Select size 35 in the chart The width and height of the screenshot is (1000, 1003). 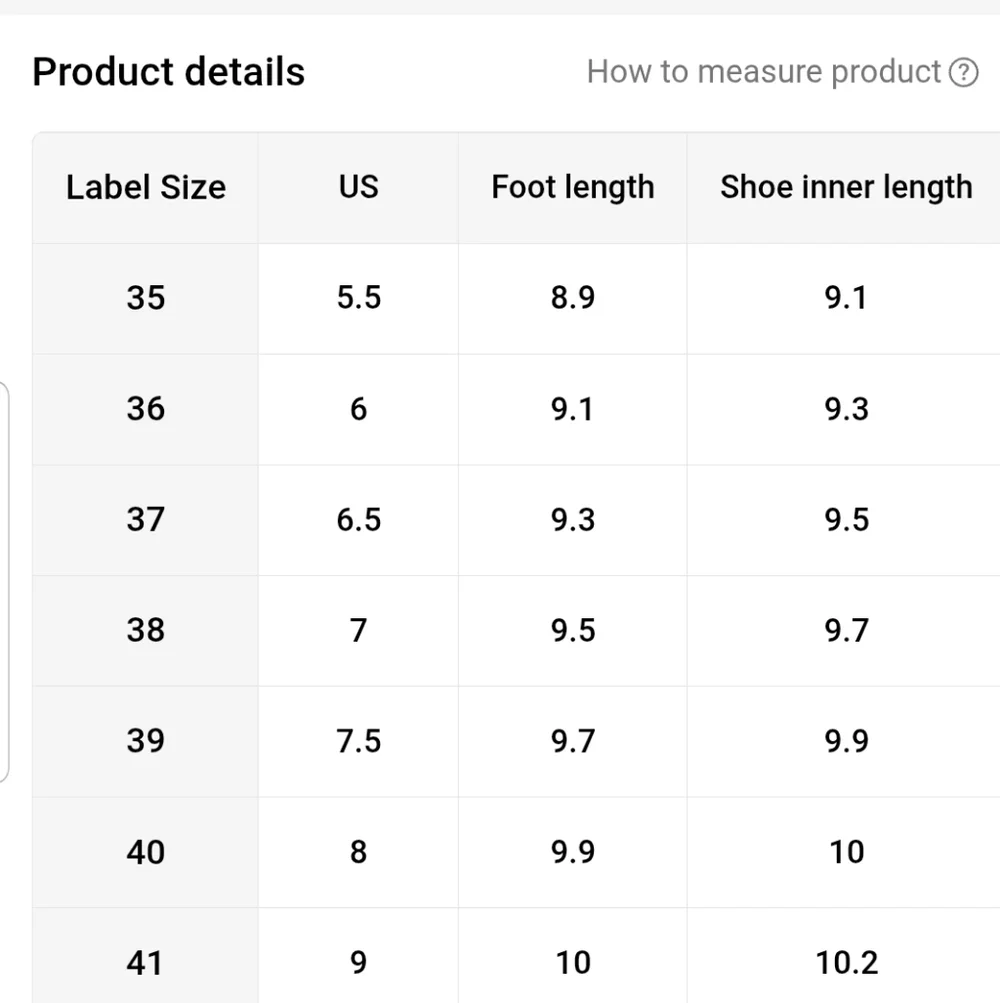point(146,297)
